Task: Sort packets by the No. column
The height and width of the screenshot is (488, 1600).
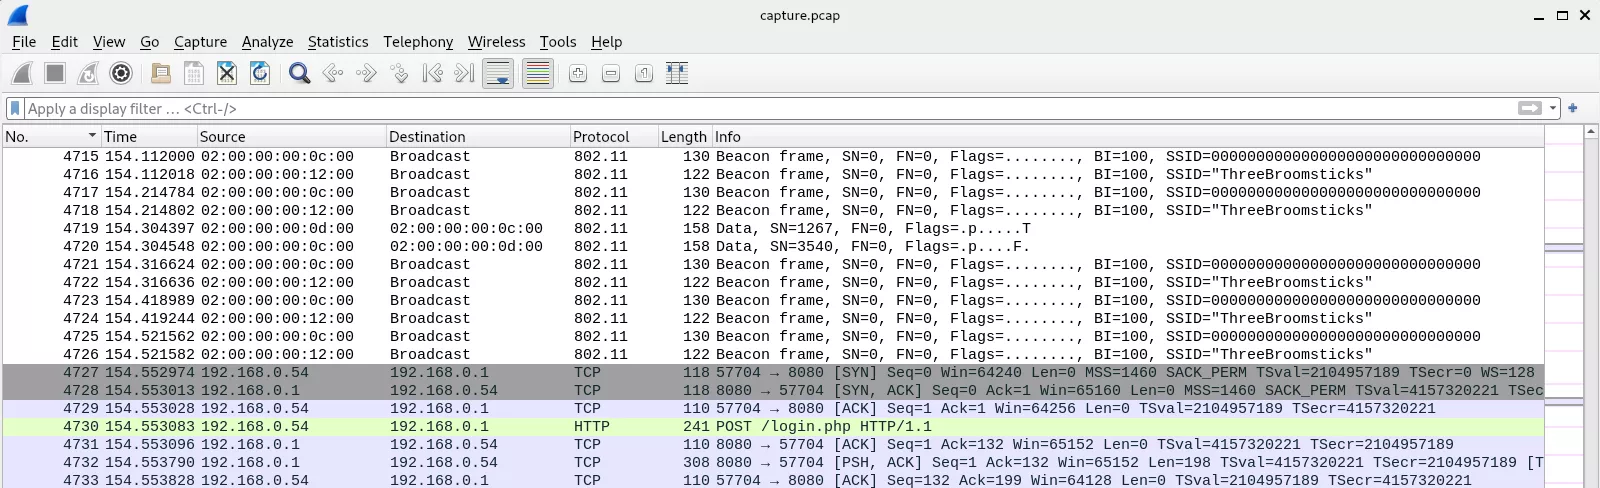Action: [x=51, y=136]
